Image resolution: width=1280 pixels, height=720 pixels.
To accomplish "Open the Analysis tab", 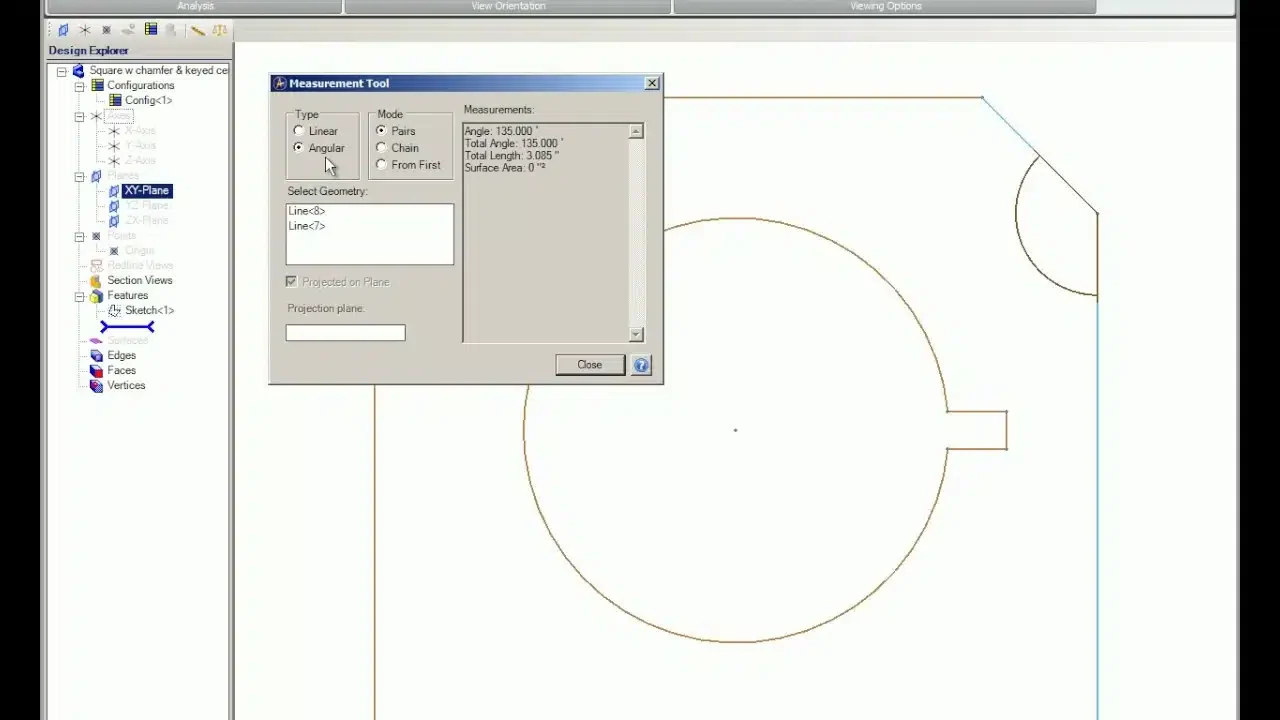I will [195, 6].
